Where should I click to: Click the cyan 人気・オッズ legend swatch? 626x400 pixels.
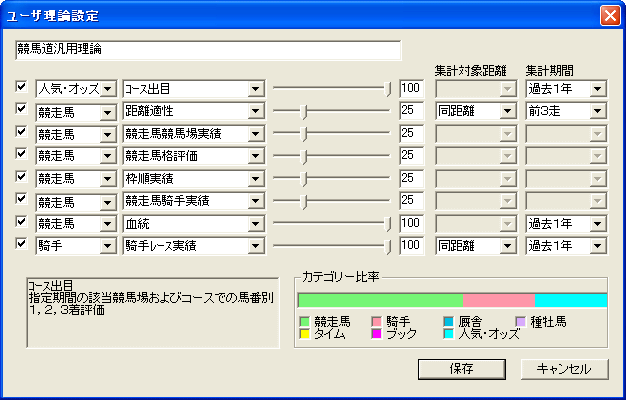449,334
